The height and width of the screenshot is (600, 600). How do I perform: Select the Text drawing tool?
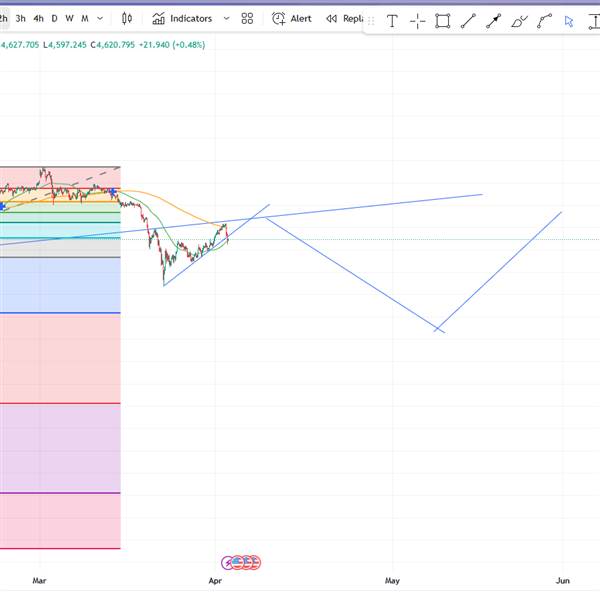click(x=392, y=21)
